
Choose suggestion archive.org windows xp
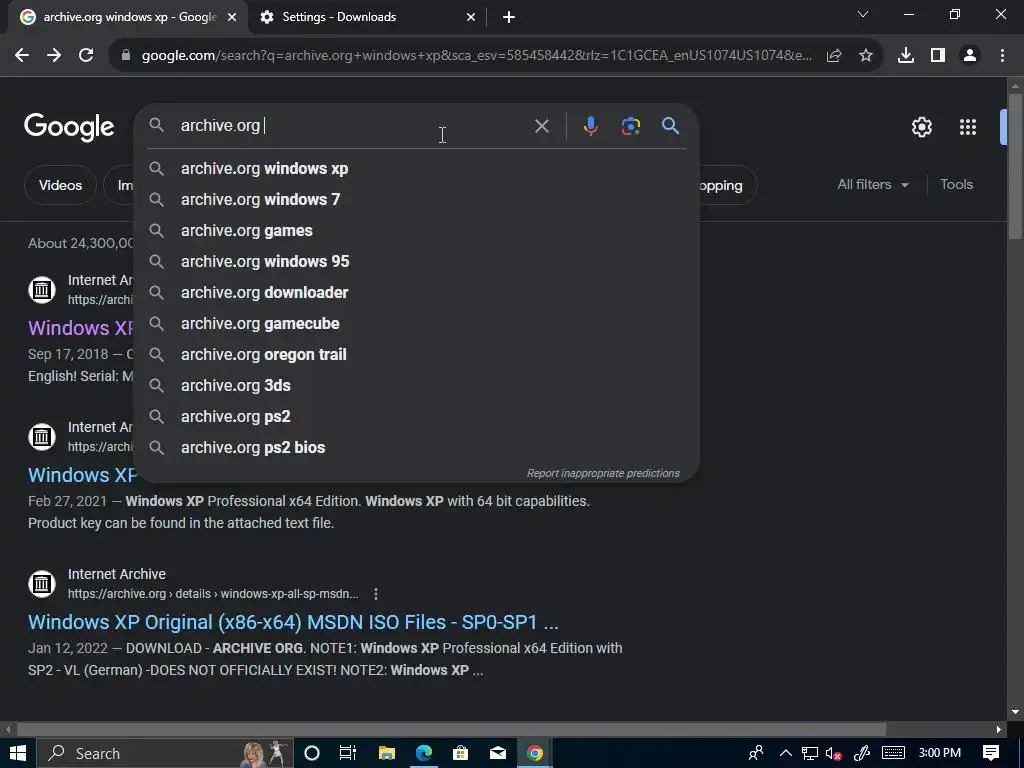[x=416, y=168]
